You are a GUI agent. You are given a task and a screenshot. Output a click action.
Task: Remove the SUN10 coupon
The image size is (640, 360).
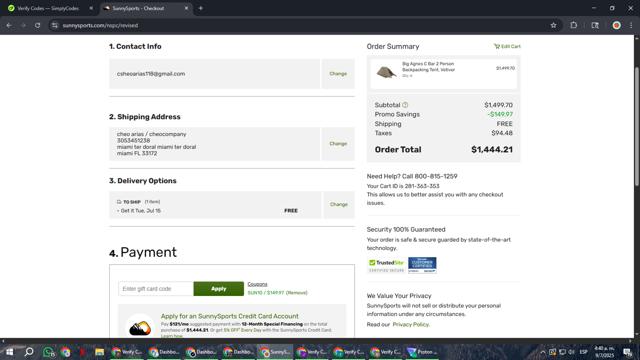click(x=296, y=293)
